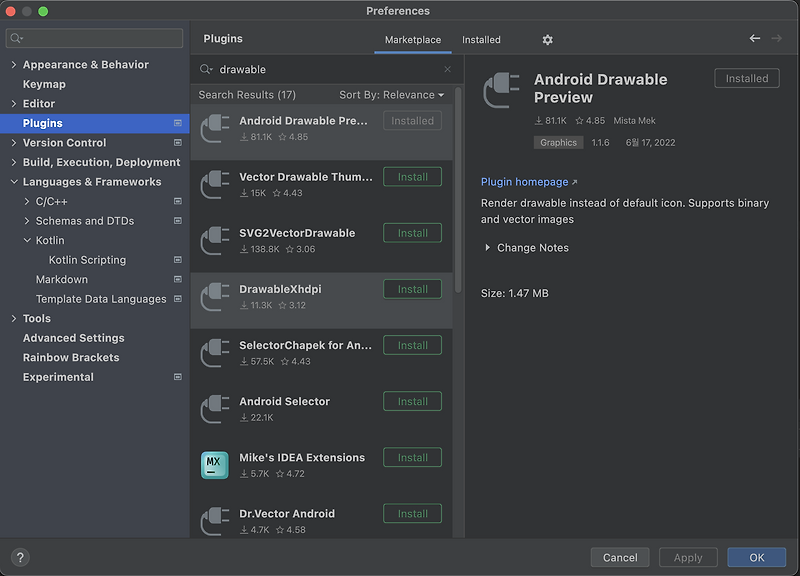Click the Mike's IDEA Extensions plugin icon
The image size is (800, 576).
pyautogui.click(x=215, y=465)
